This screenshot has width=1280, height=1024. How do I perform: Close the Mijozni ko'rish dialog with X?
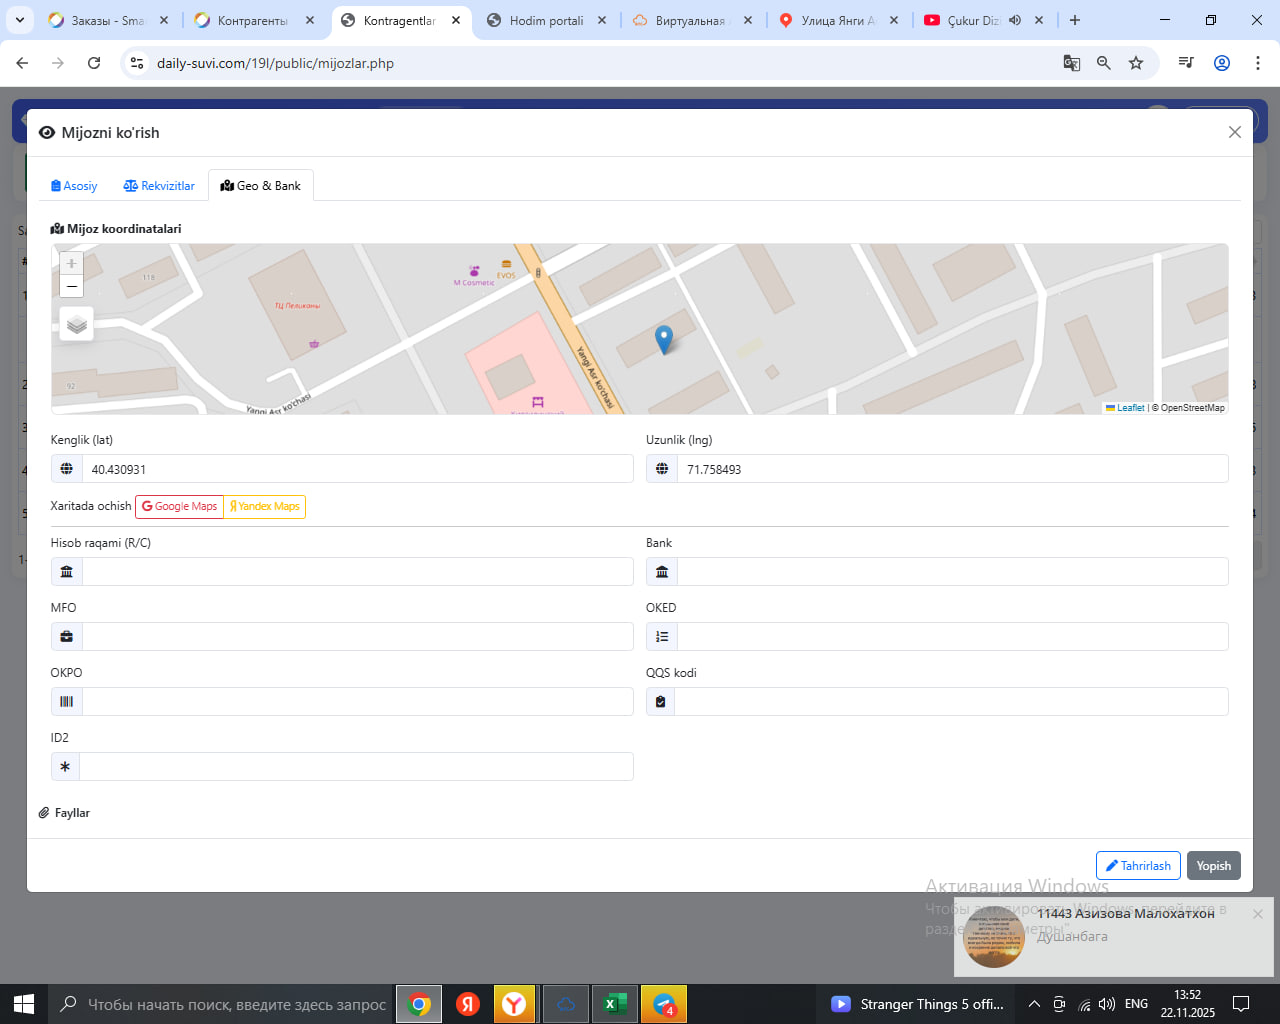1235,132
